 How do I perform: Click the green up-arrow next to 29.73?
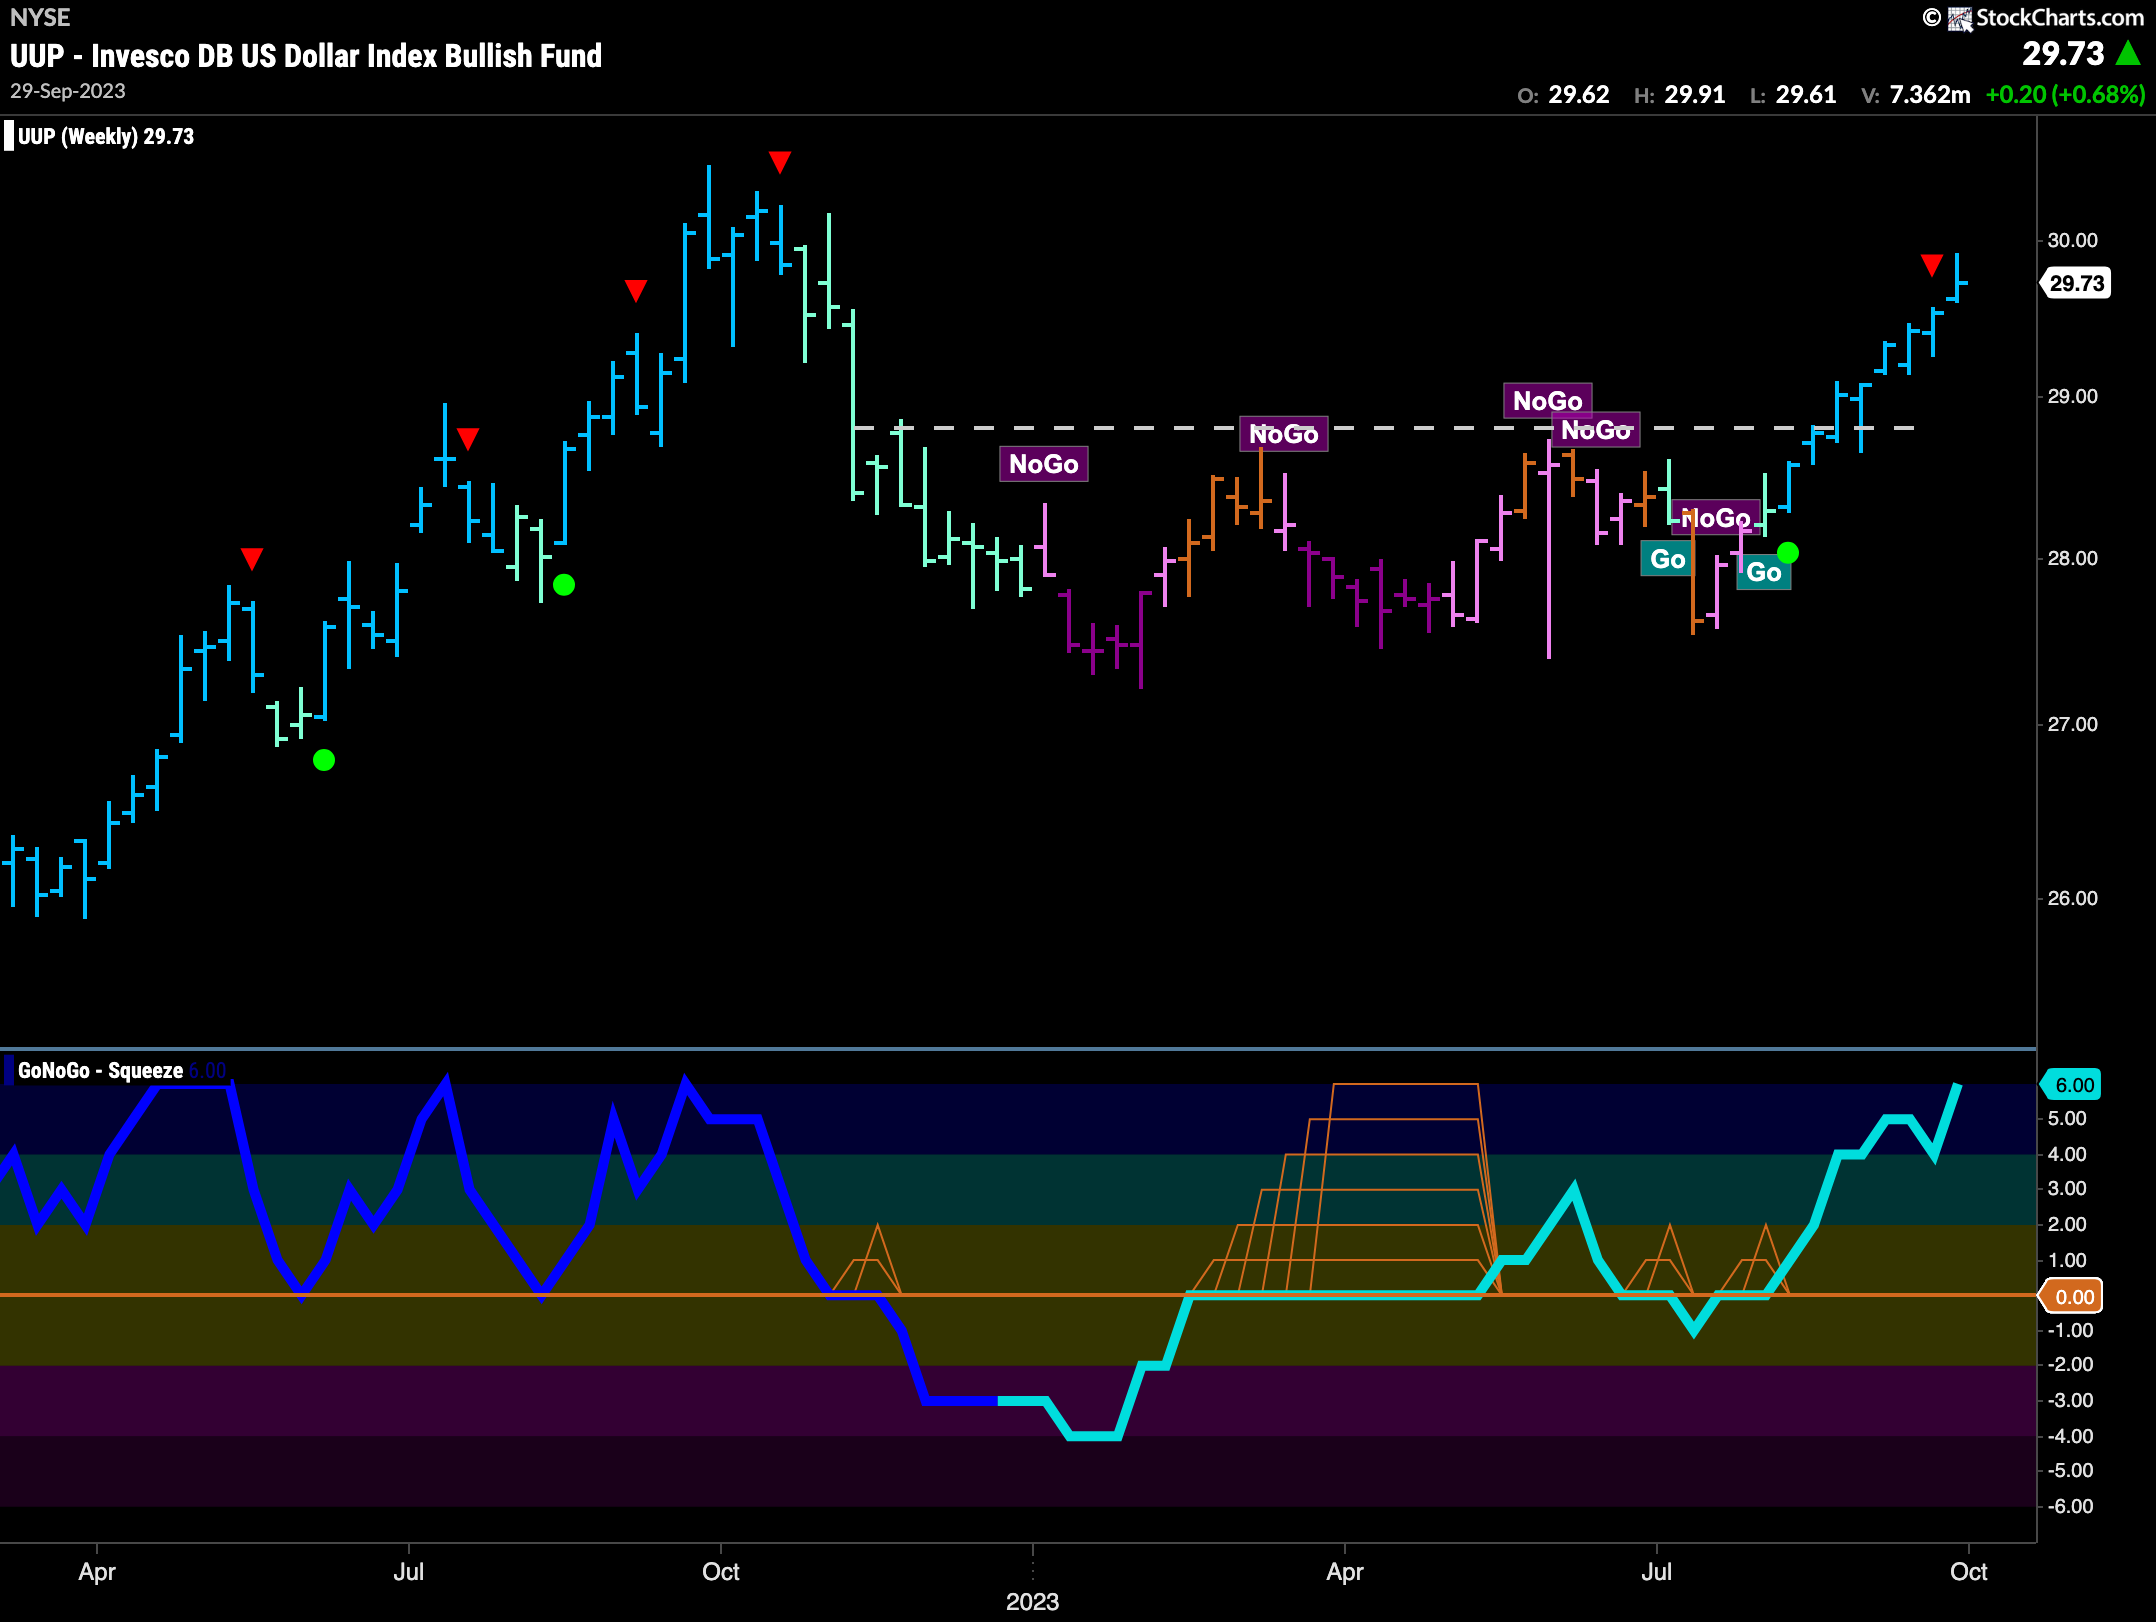(2128, 53)
